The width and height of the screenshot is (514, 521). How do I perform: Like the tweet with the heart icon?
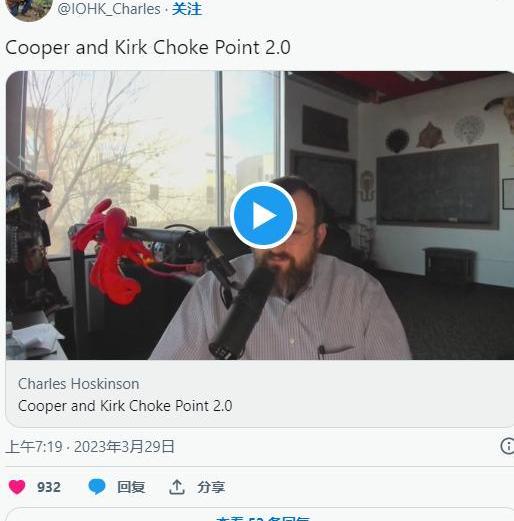[17, 487]
